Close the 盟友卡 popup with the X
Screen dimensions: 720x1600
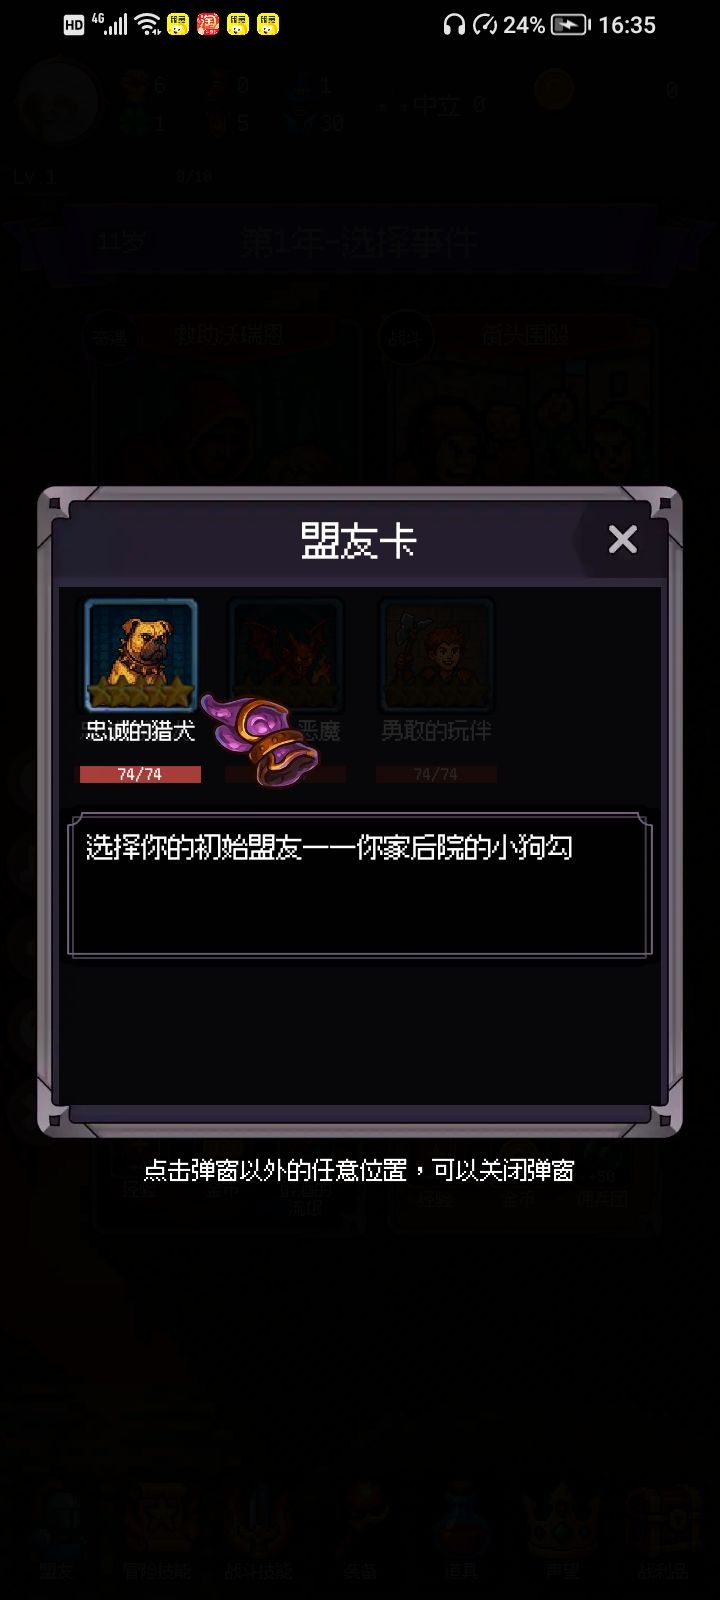[622, 540]
